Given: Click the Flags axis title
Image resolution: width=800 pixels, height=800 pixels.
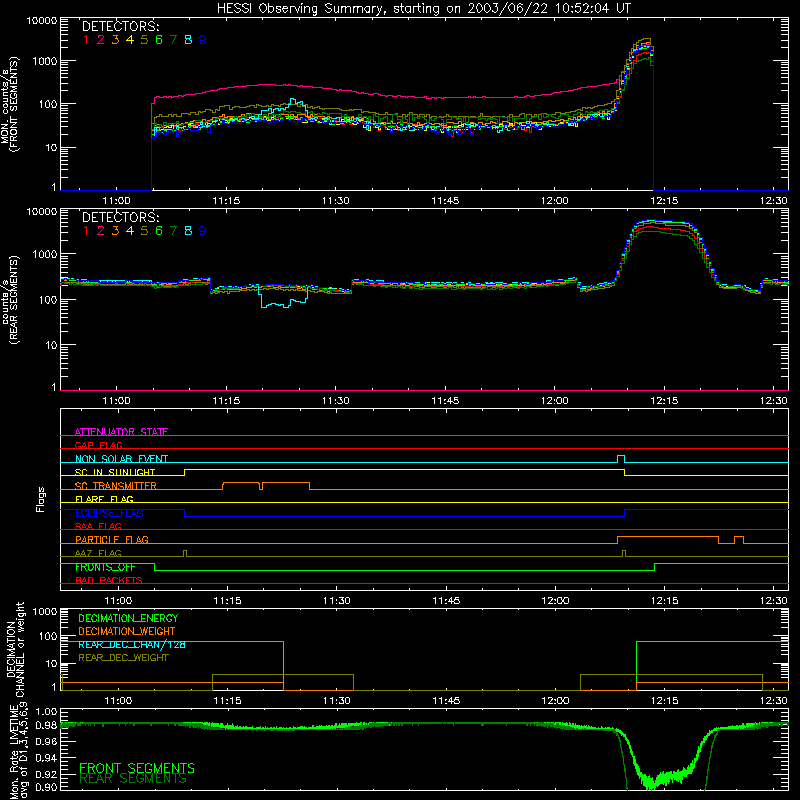Looking at the screenshot, I should pyautogui.click(x=41, y=499).
